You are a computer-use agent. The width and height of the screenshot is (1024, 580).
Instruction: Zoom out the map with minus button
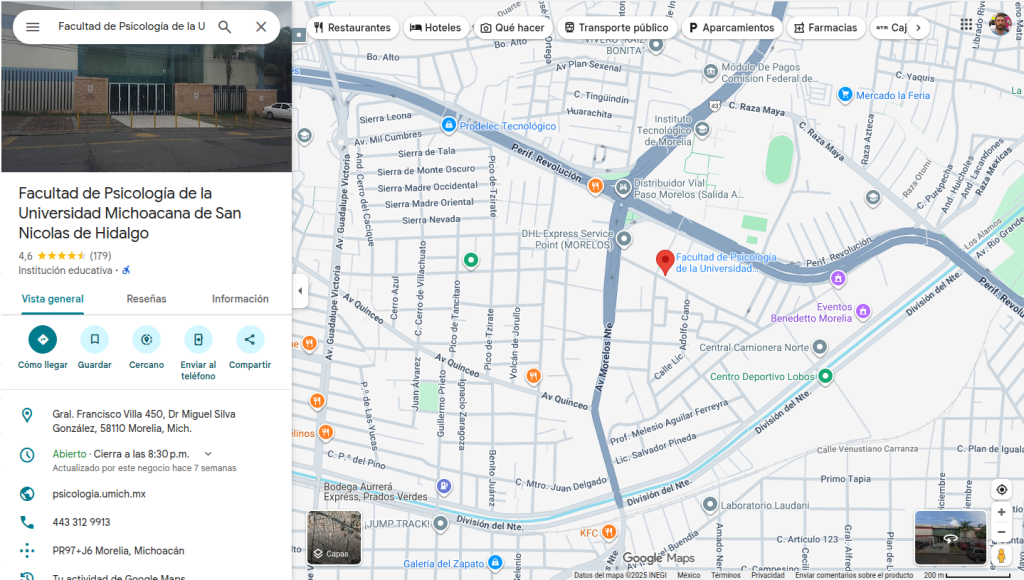point(1001,532)
